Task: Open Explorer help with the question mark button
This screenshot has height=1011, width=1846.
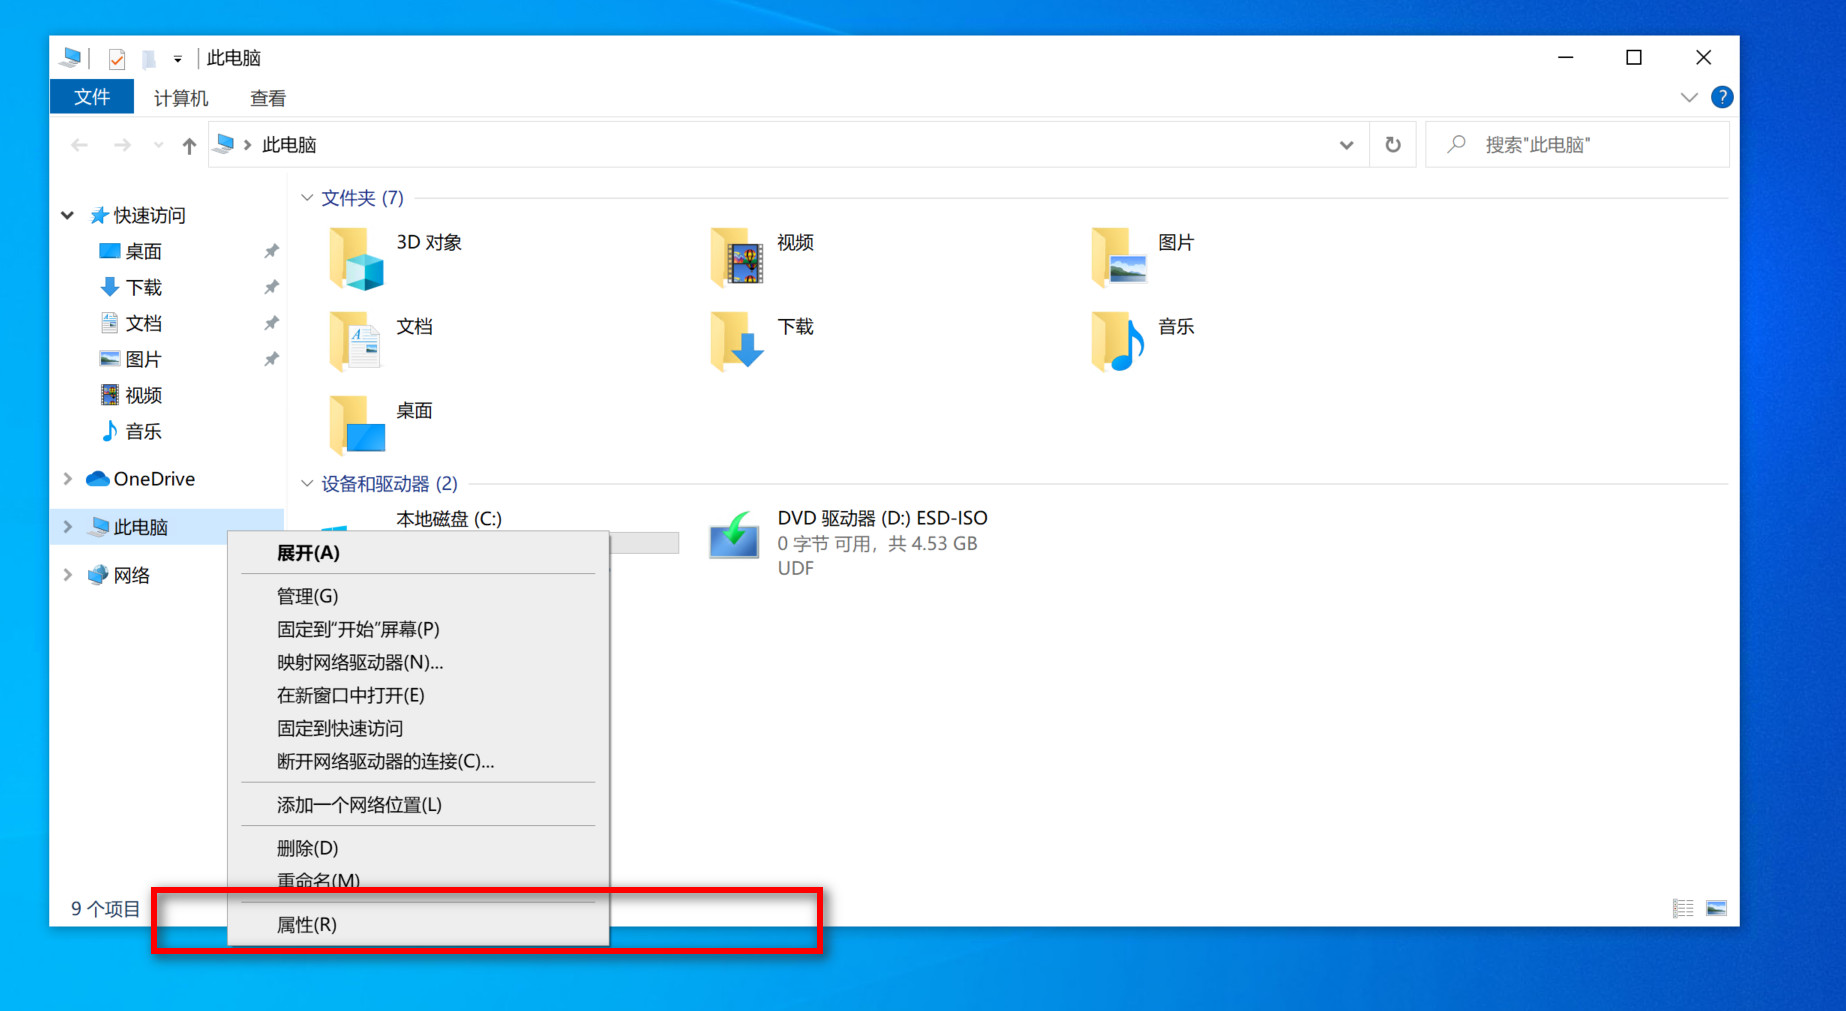Action: point(1722,97)
